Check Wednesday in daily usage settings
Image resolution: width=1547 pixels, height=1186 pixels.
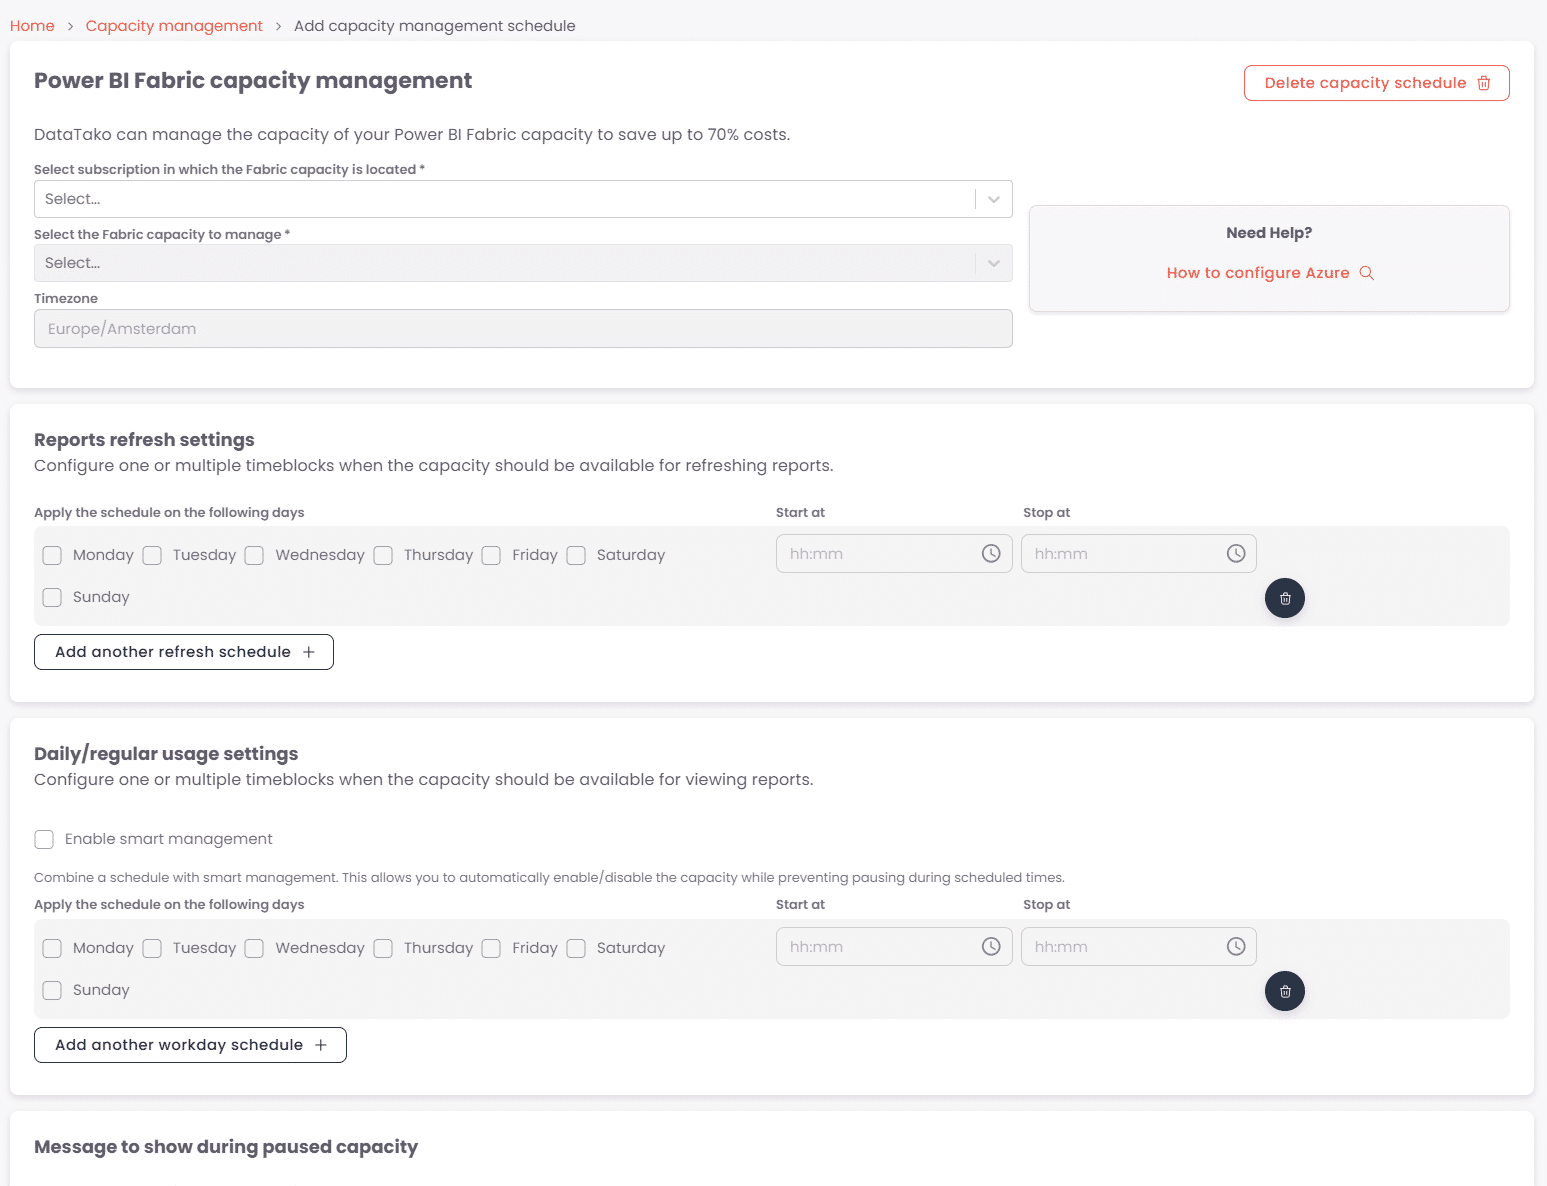pyautogui.click(x=254, y=948)
